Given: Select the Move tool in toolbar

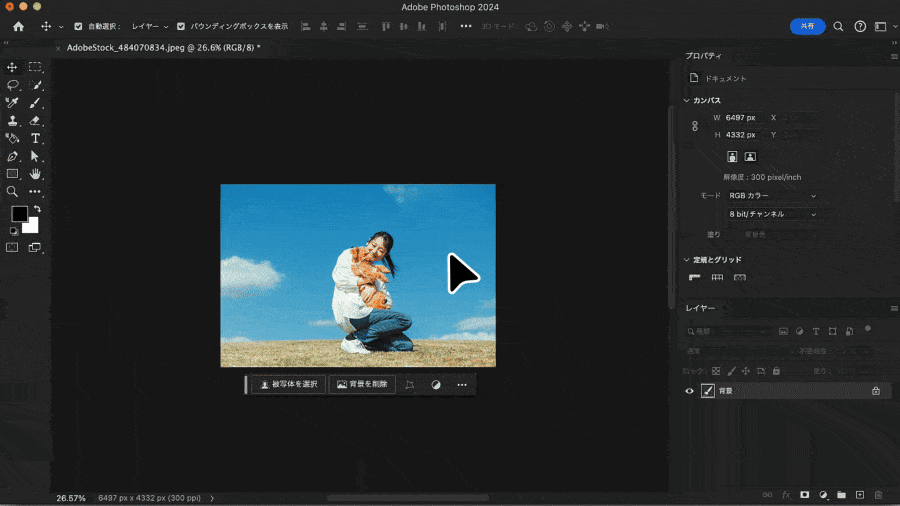Looking at the screenshot, I should pyautogui.click(x=12, y=67).
